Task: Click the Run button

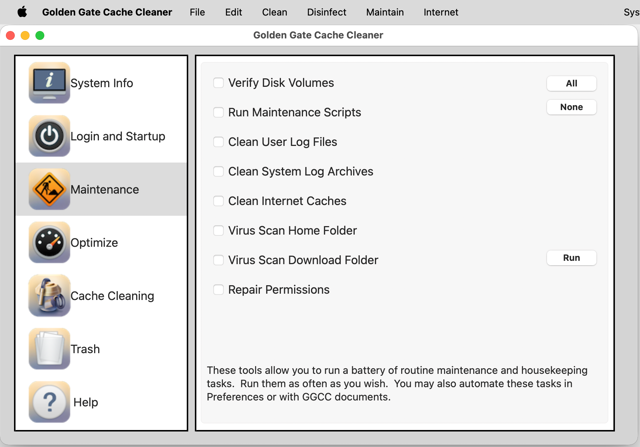Action: tap(571, 258)
